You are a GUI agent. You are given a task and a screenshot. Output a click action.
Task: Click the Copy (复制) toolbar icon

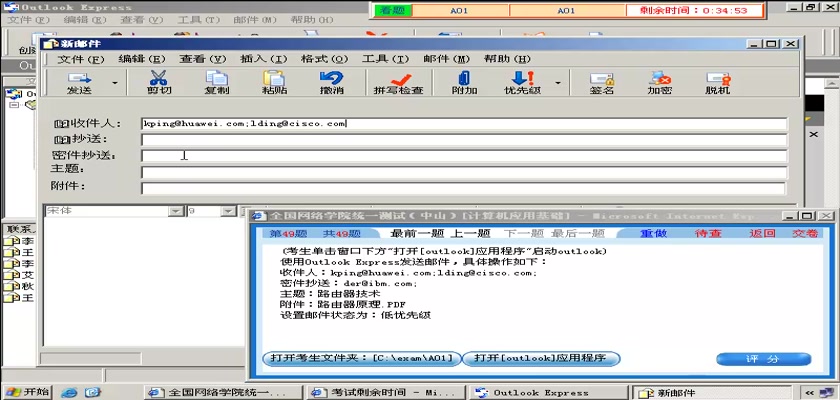[216, 82]
